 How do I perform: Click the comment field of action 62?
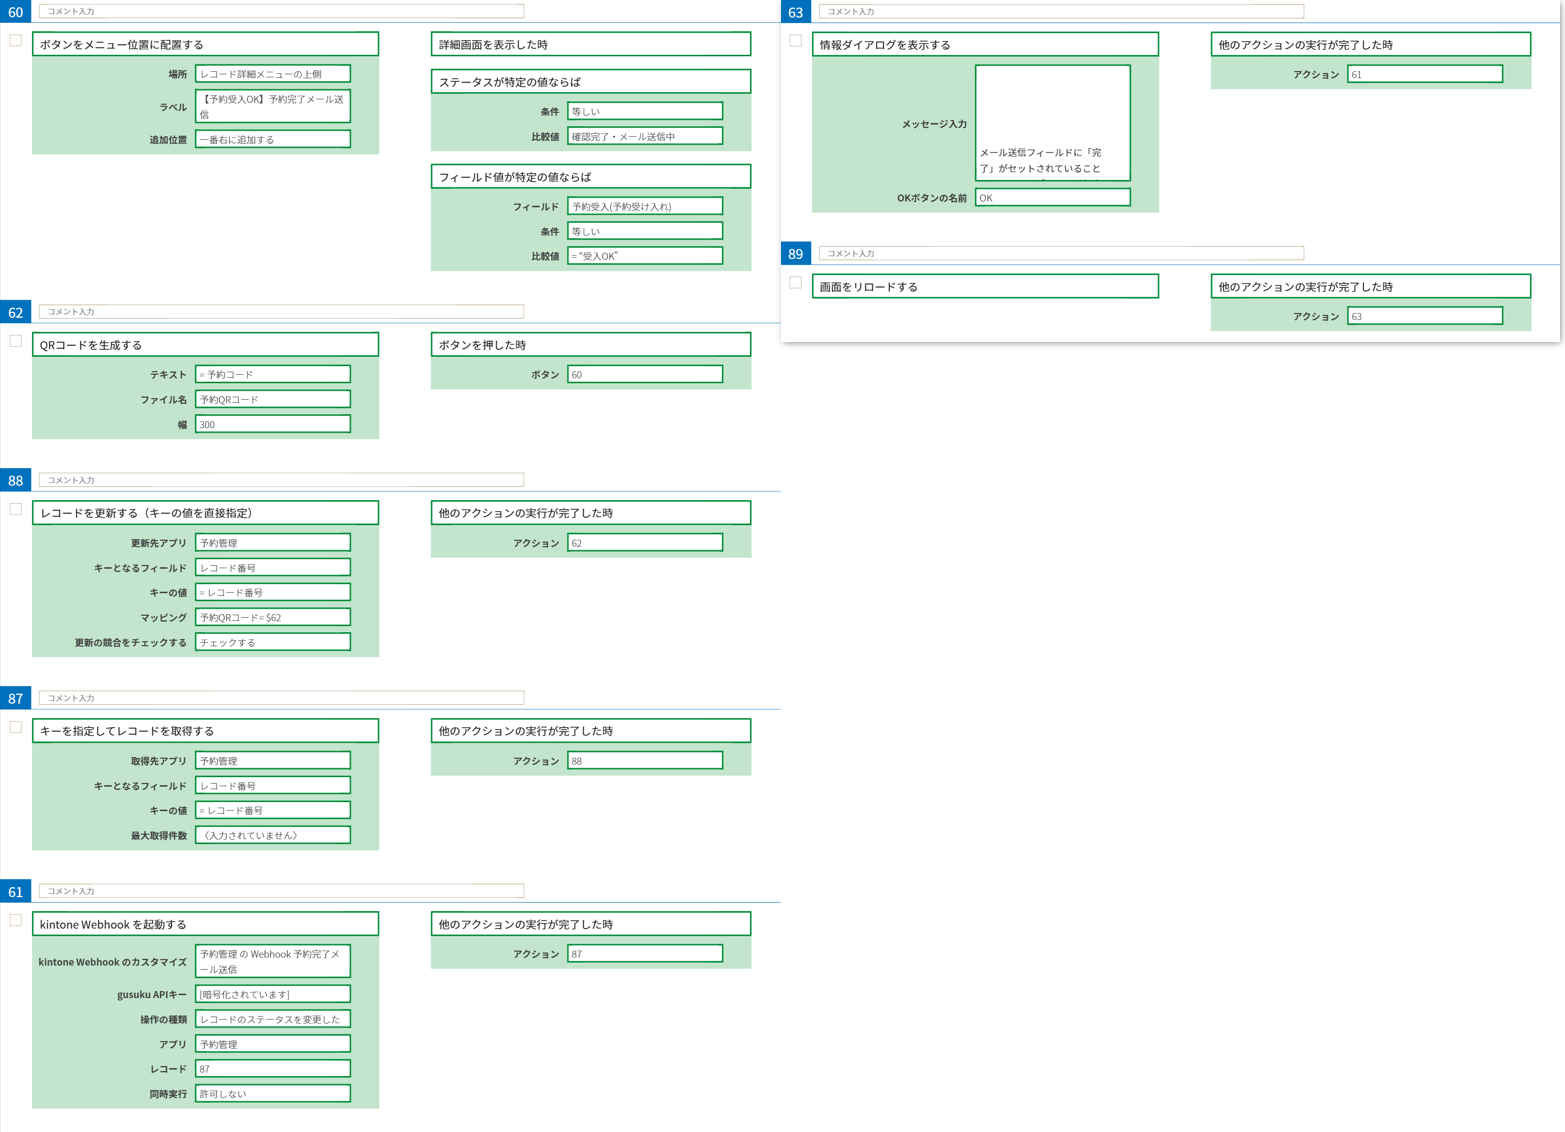click(x=281, y=312)
